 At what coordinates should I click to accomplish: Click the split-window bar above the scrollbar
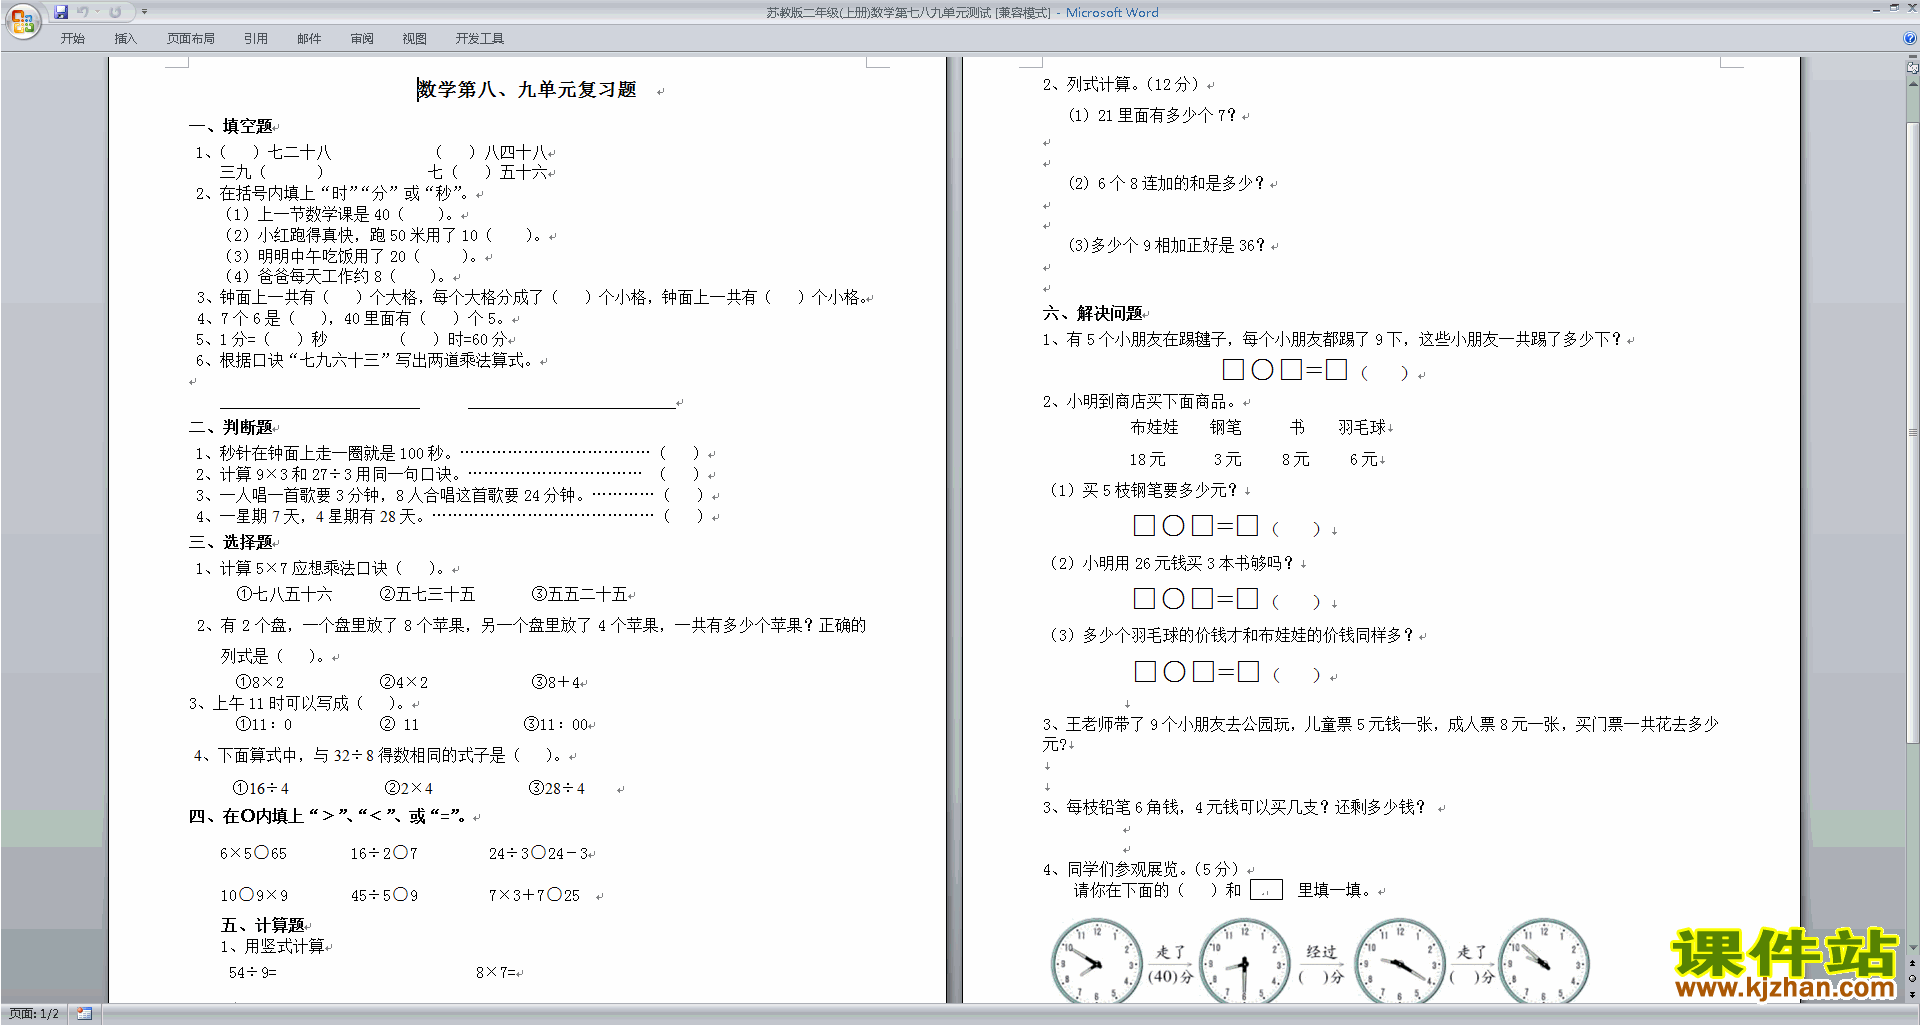1913,58
